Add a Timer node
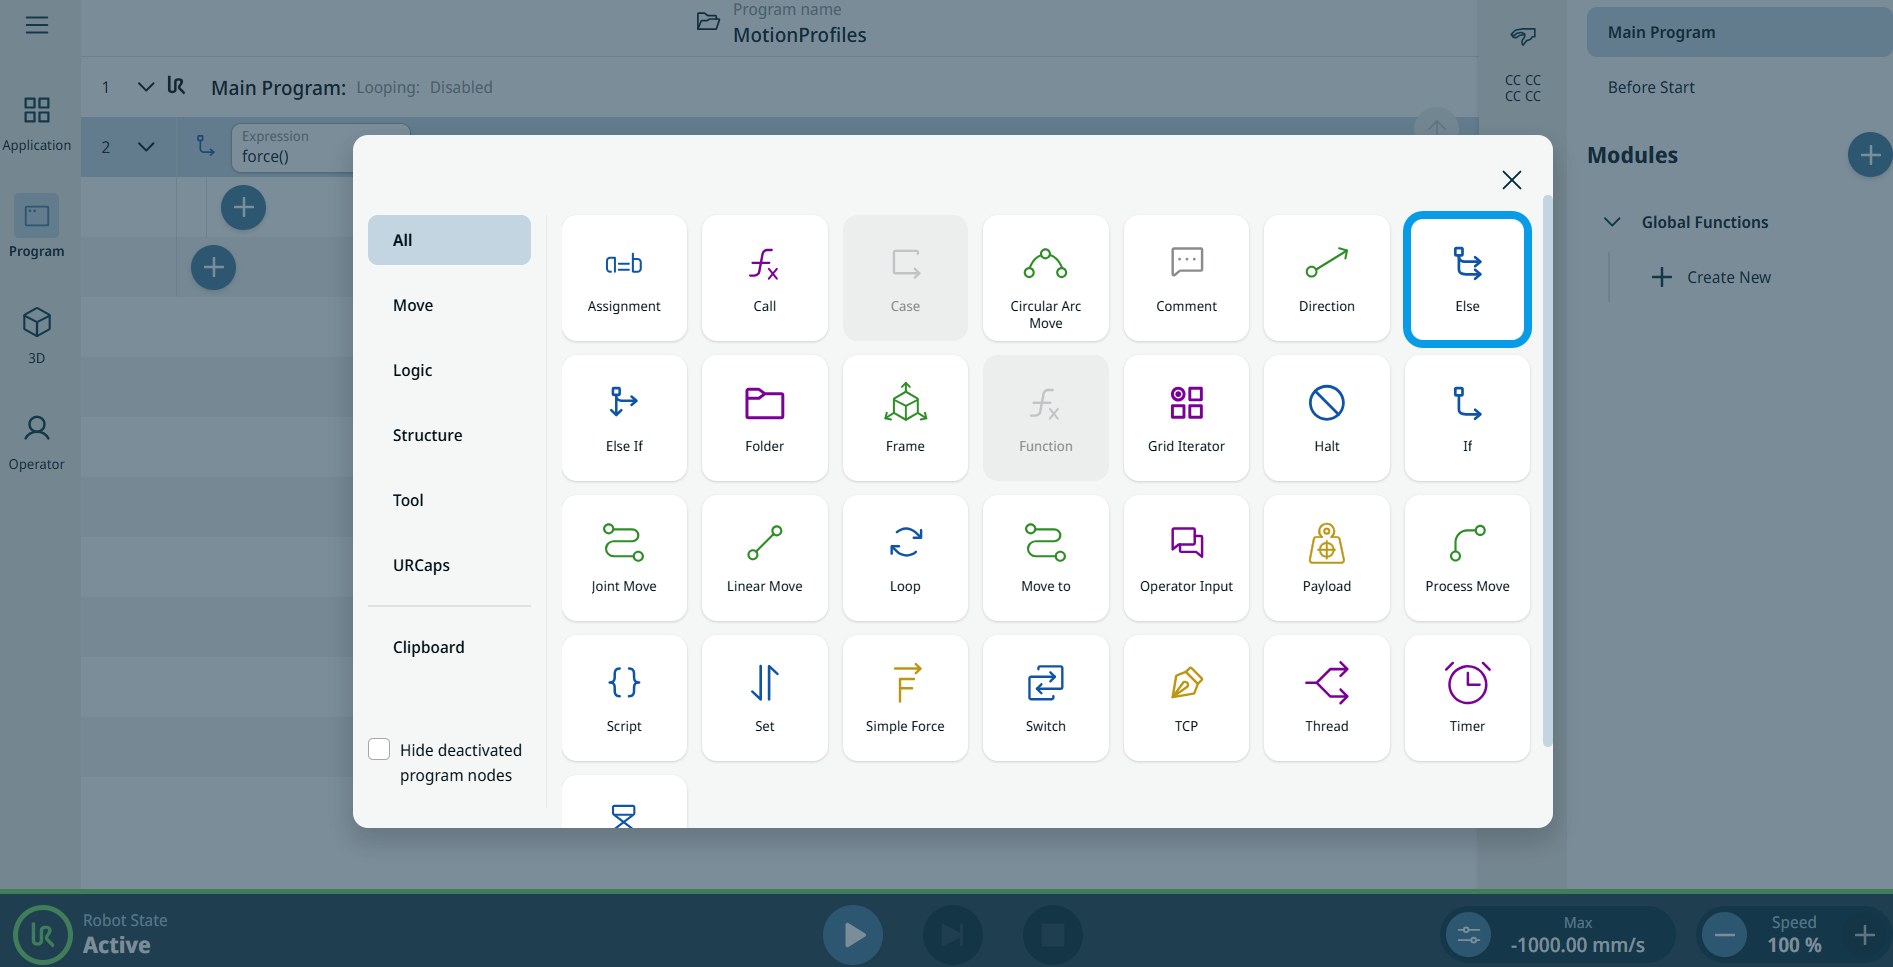1893x967 pixels. [x=1466, y=698]
